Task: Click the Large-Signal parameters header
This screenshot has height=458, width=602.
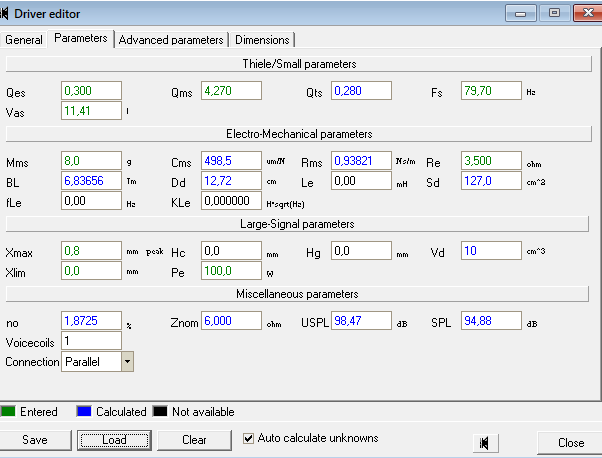Action: (x=297, y=224)
